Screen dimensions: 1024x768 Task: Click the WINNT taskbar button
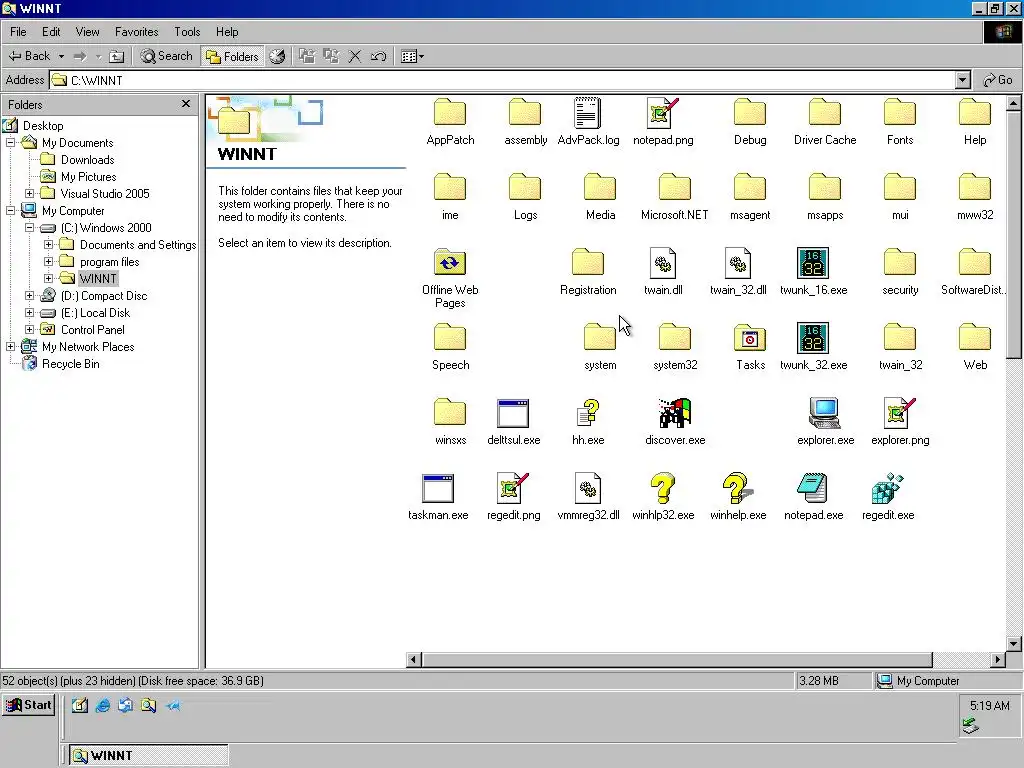coord(149,755)
